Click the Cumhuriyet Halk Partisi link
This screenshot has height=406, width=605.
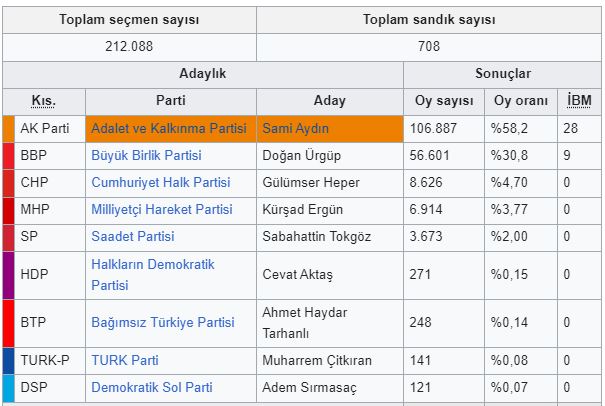[x=160, y=183]
